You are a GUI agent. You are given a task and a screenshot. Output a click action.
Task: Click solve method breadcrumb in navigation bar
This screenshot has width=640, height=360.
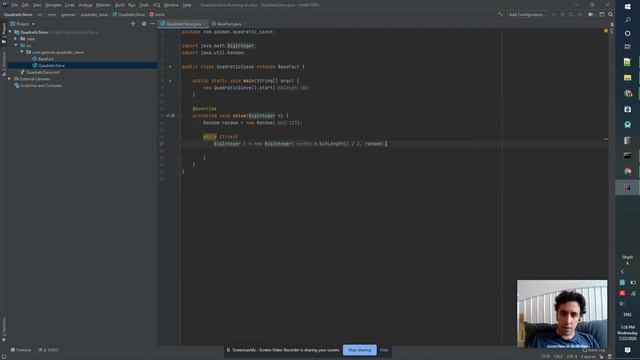[157, 14]
